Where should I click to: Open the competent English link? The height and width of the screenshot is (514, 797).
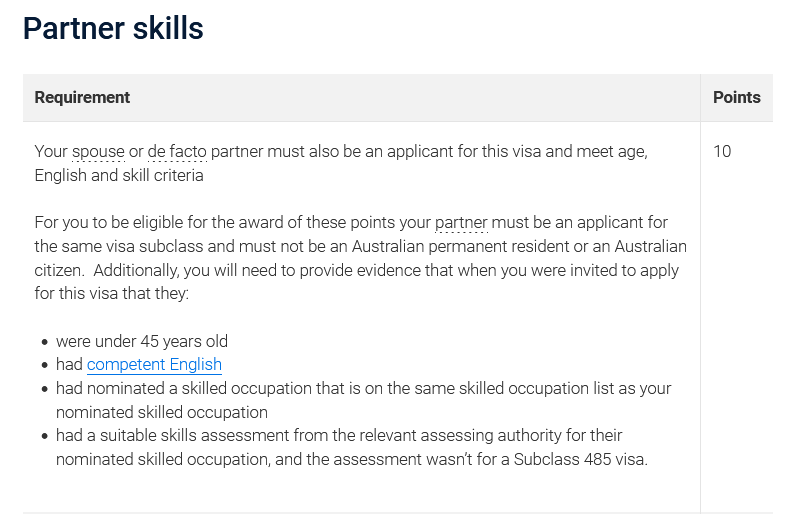point(154,365)
